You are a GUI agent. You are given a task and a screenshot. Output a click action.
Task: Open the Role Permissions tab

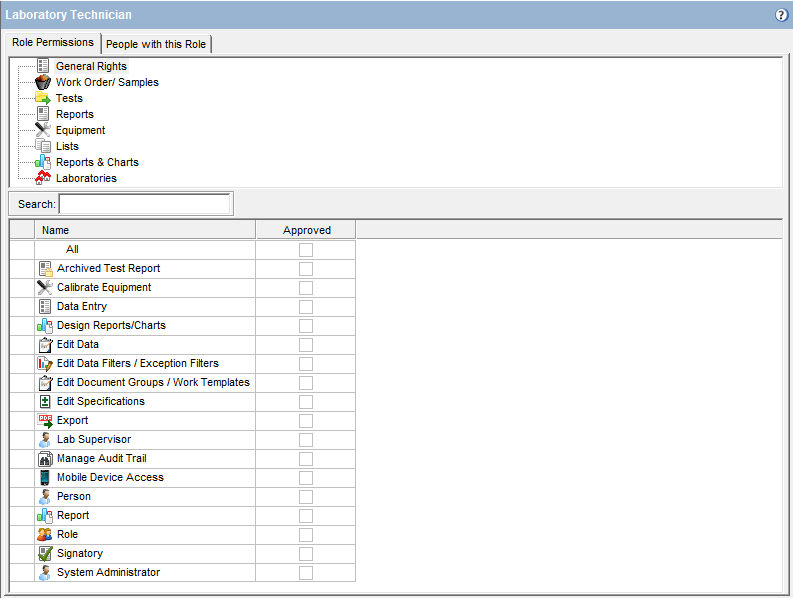pos(53,43)
